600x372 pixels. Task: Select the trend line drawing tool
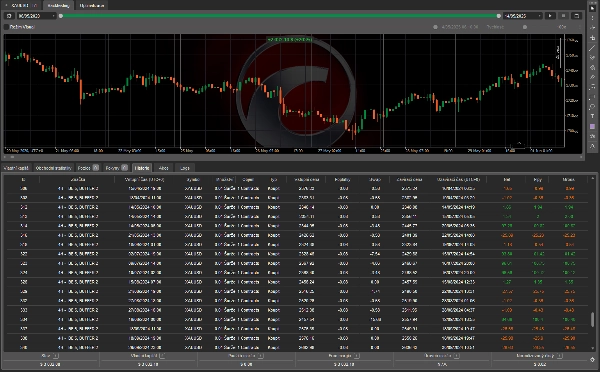(592, 48)
